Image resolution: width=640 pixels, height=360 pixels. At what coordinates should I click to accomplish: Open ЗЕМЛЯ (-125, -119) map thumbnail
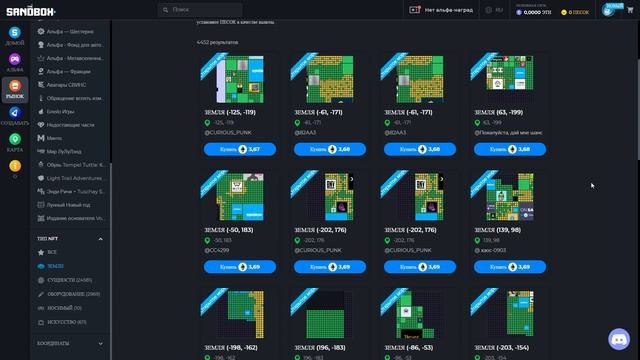point(240,79)
